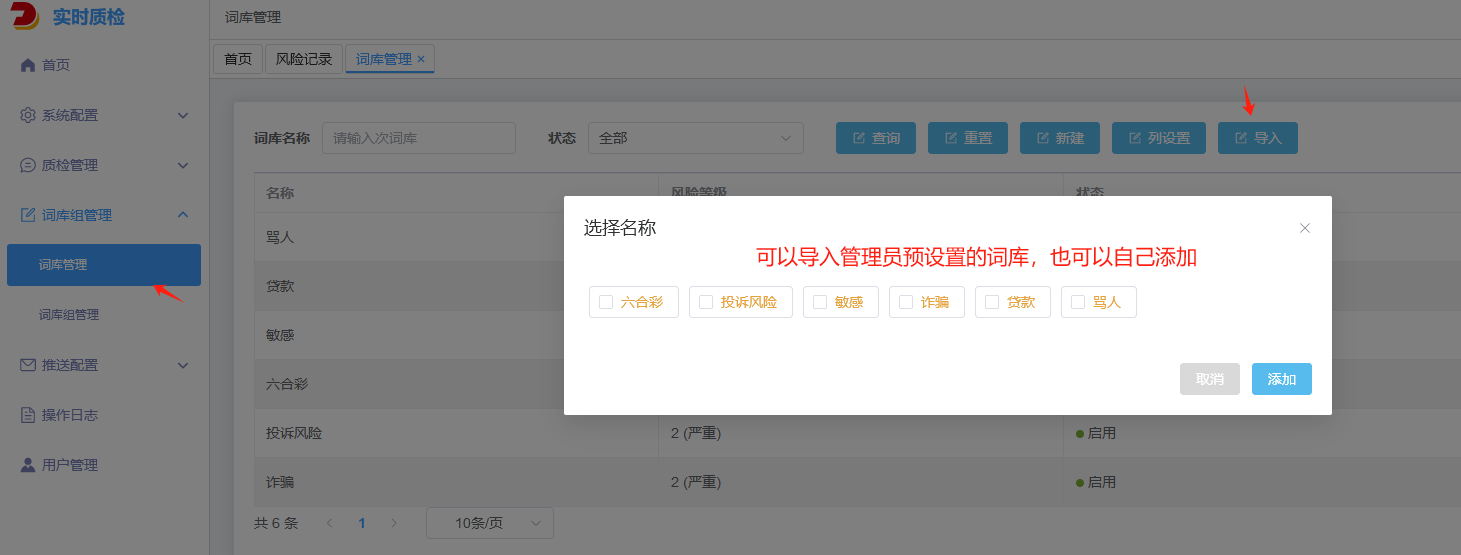Click the 推送配置 envelope icon

coord(28,365)
